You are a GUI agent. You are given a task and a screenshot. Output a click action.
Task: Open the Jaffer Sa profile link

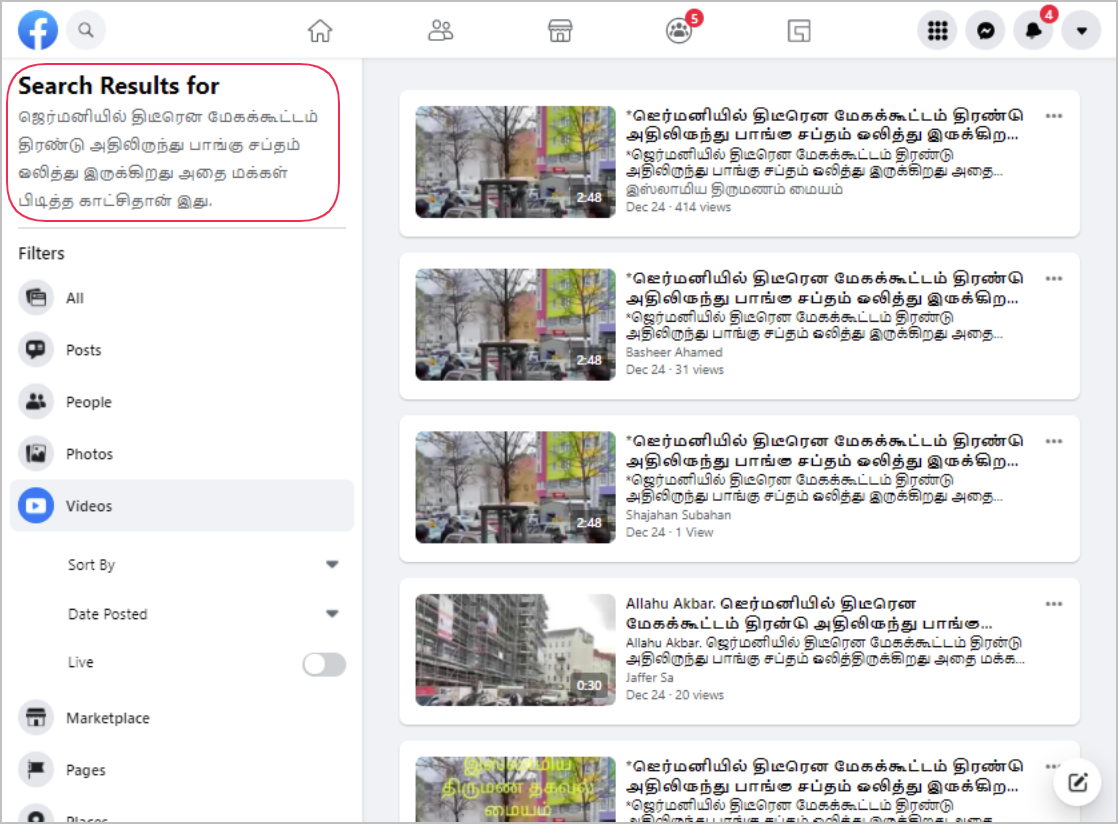(x=650, y=677)
